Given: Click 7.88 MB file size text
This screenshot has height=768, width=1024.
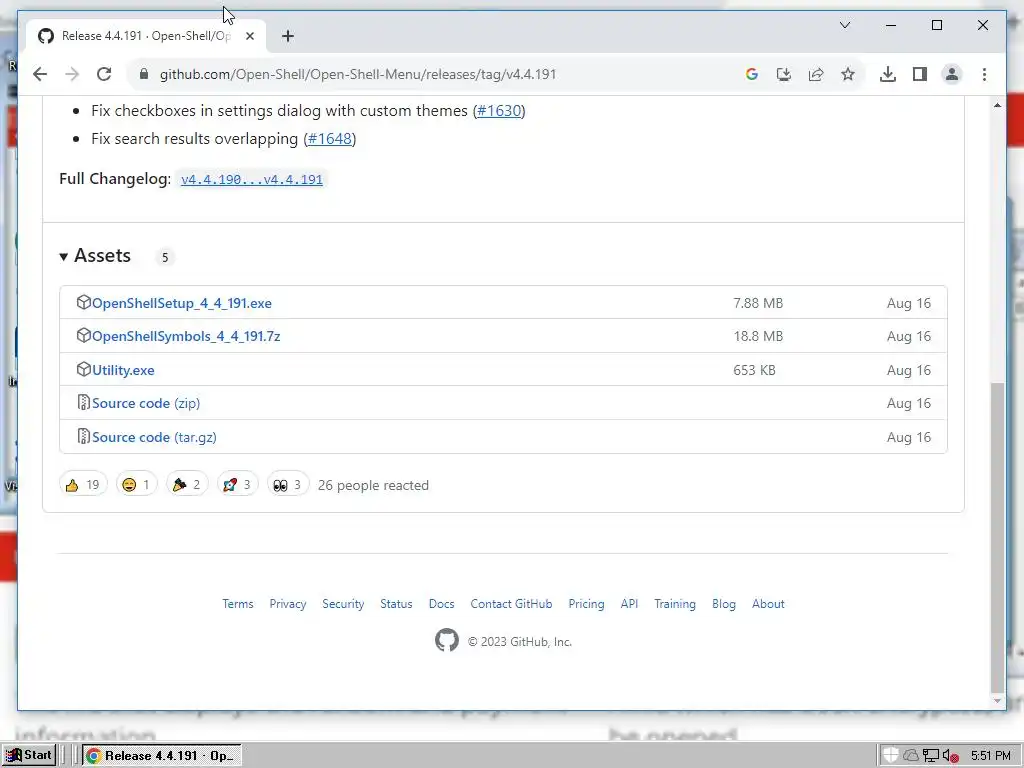Looking at the screenshot, I should pyautogui.click(x=758, y=303).
